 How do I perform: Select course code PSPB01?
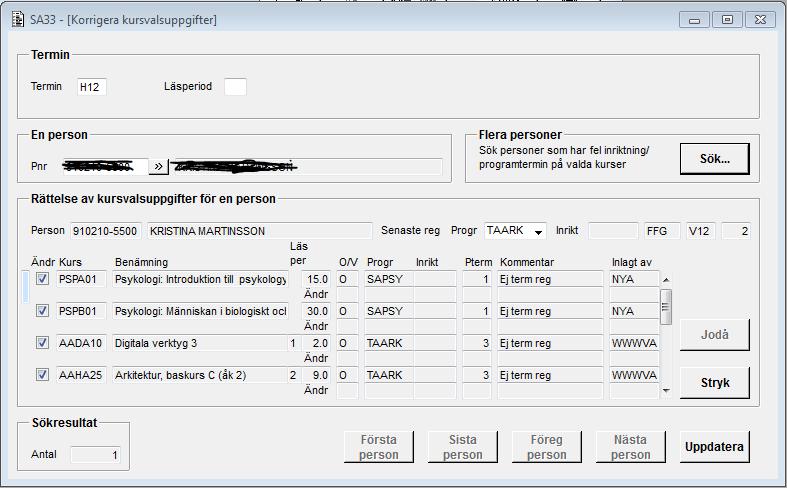[81, 311]
